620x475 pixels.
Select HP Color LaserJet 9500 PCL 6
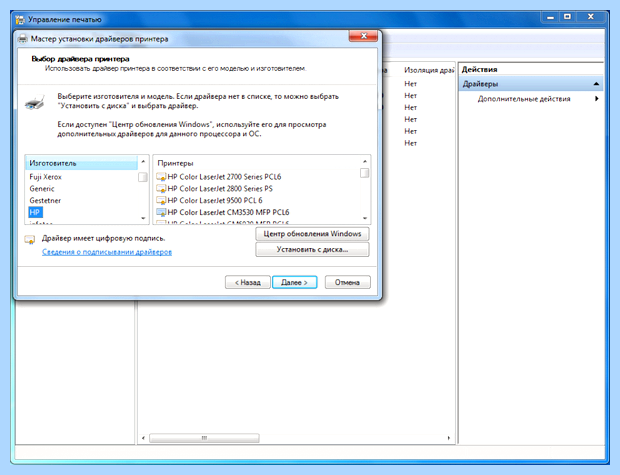[215, 201]
